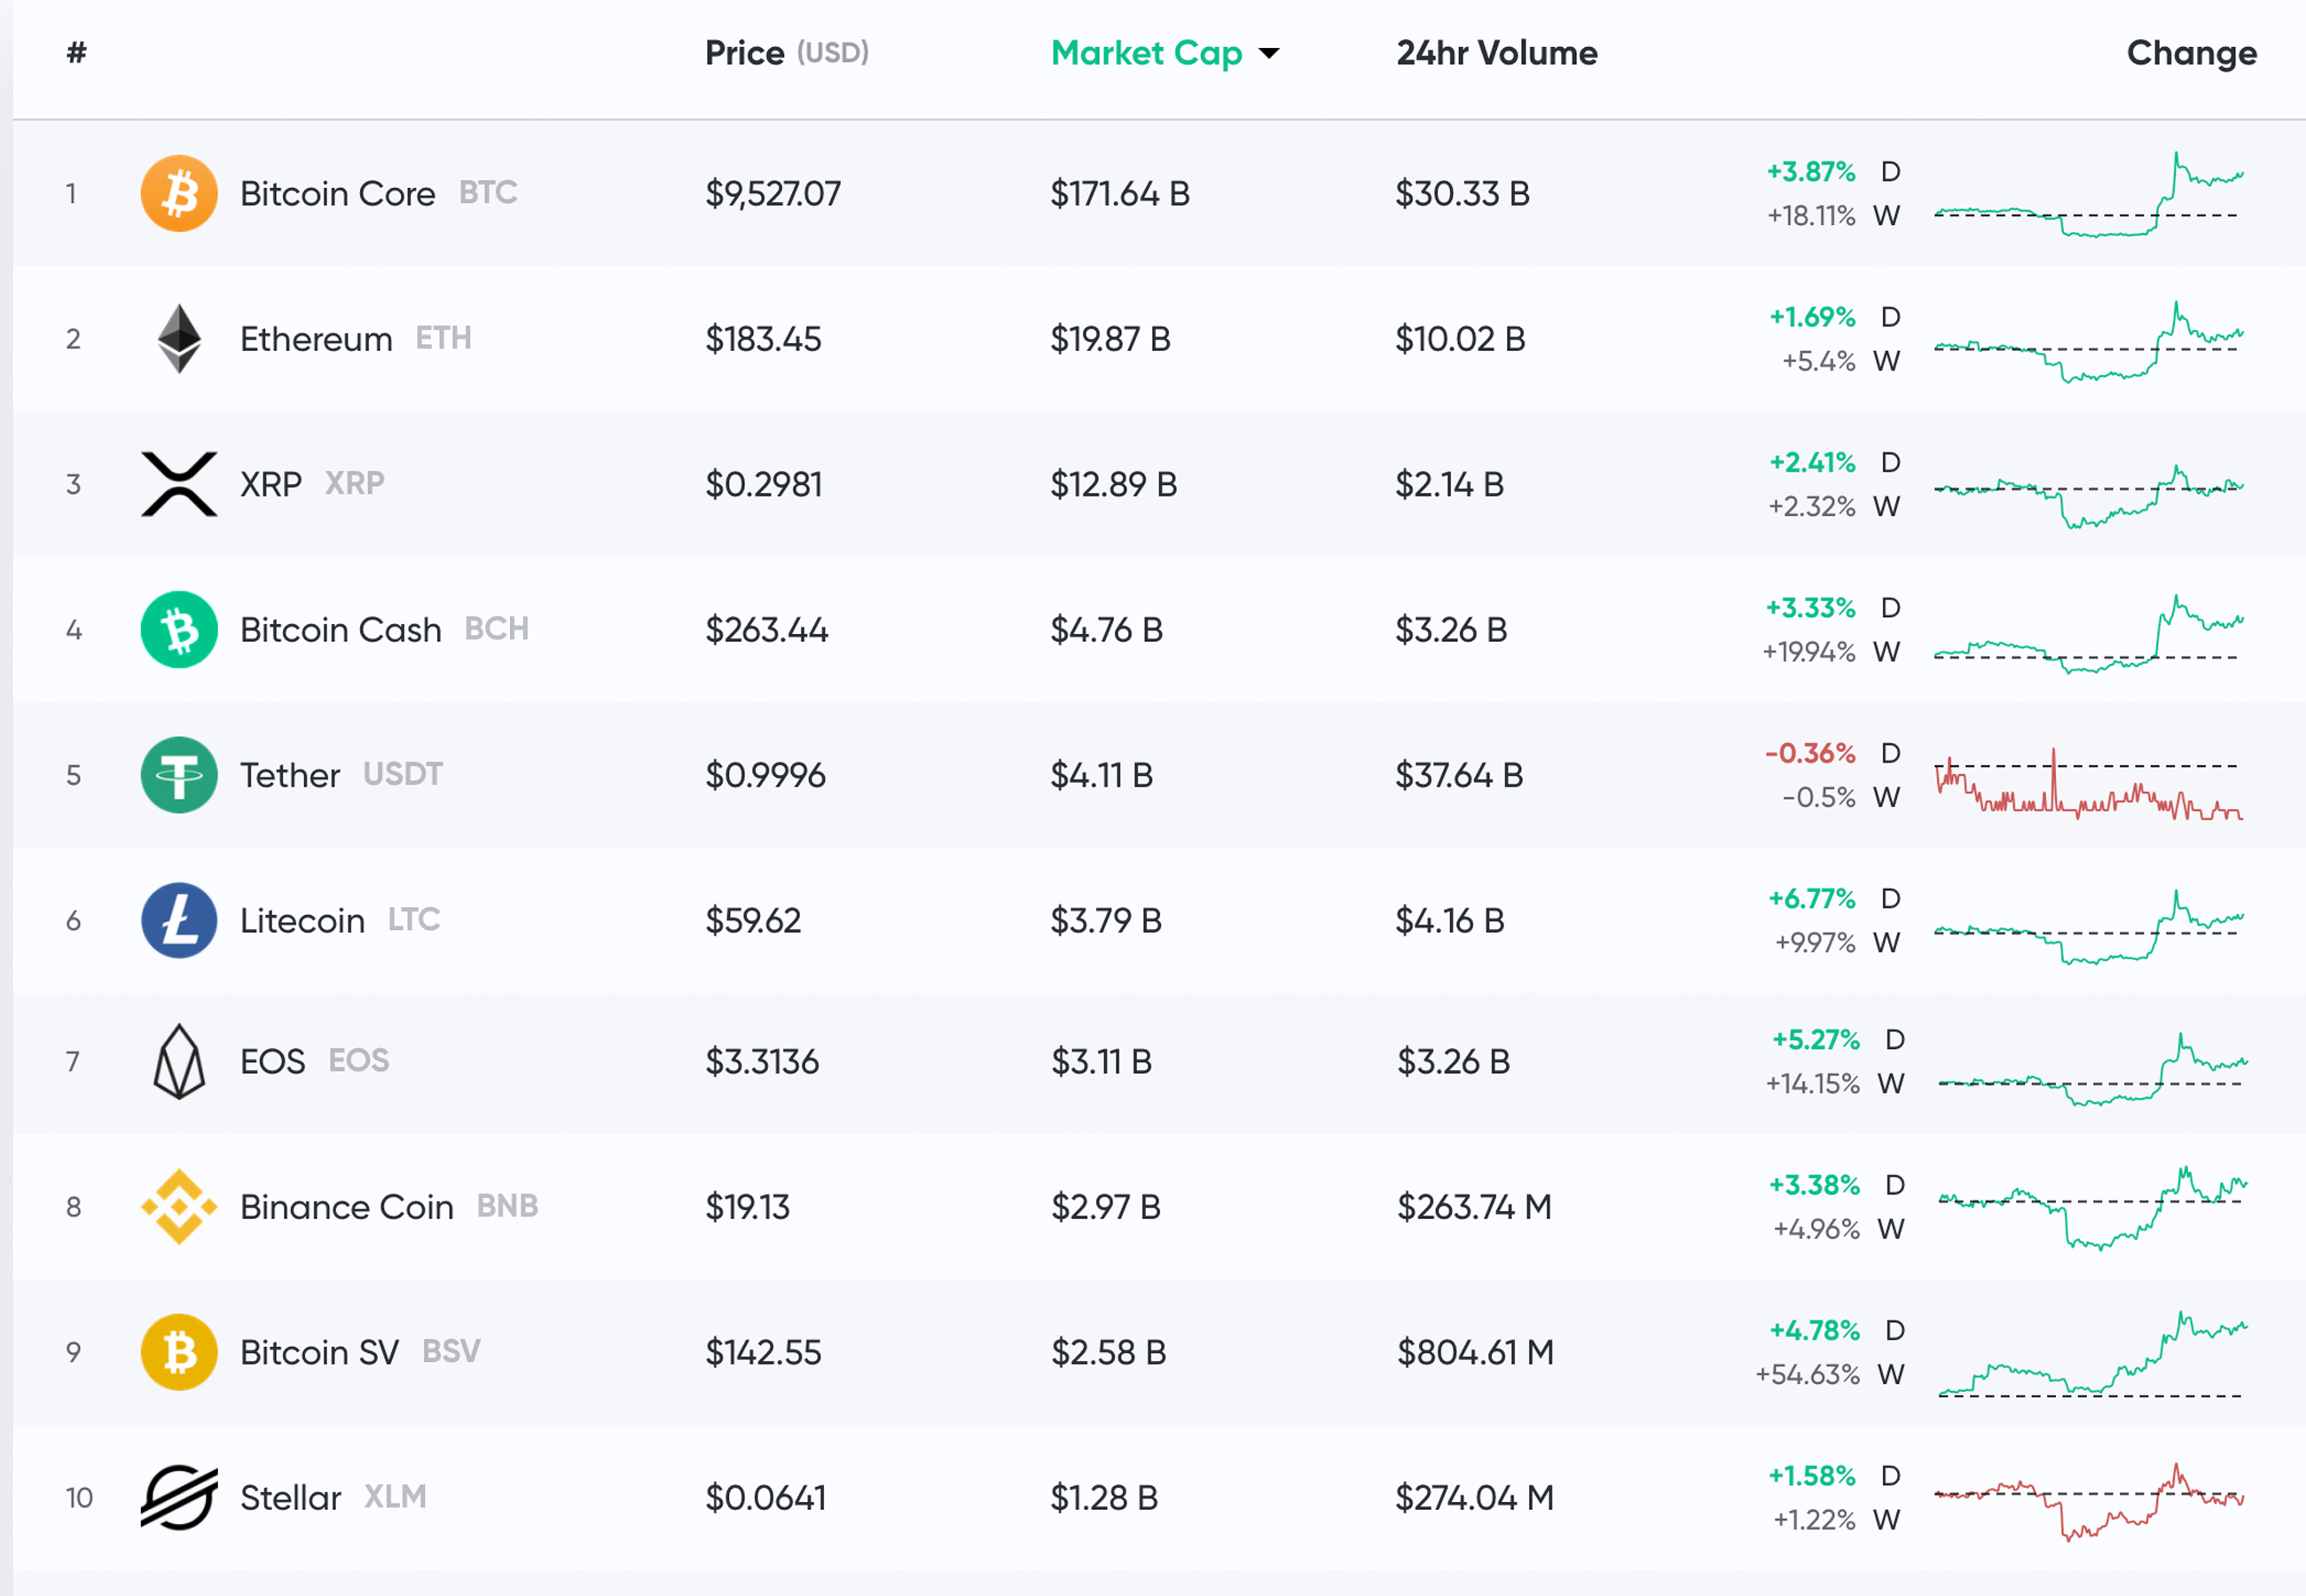The image size is (2306, 1596).
Task: Open the Stellar sparkline chart
Action: 2089,1501
